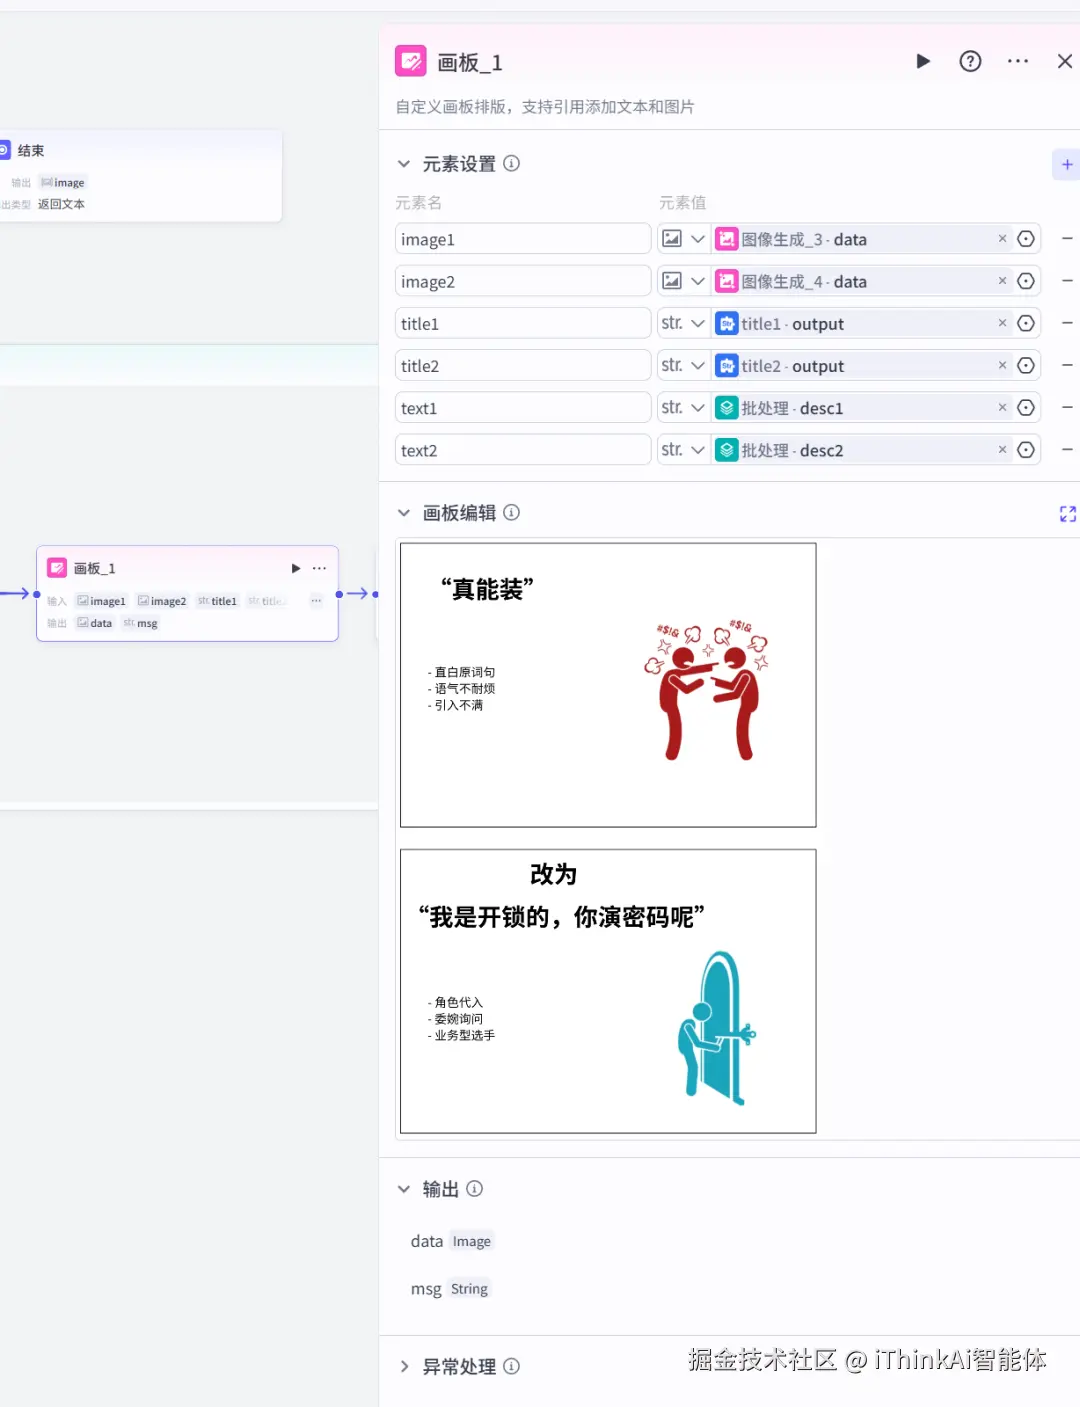Remove the 图像生成_4 data reference with the x
This screenshot has width=1080, height=1407.
(1002, 281)
